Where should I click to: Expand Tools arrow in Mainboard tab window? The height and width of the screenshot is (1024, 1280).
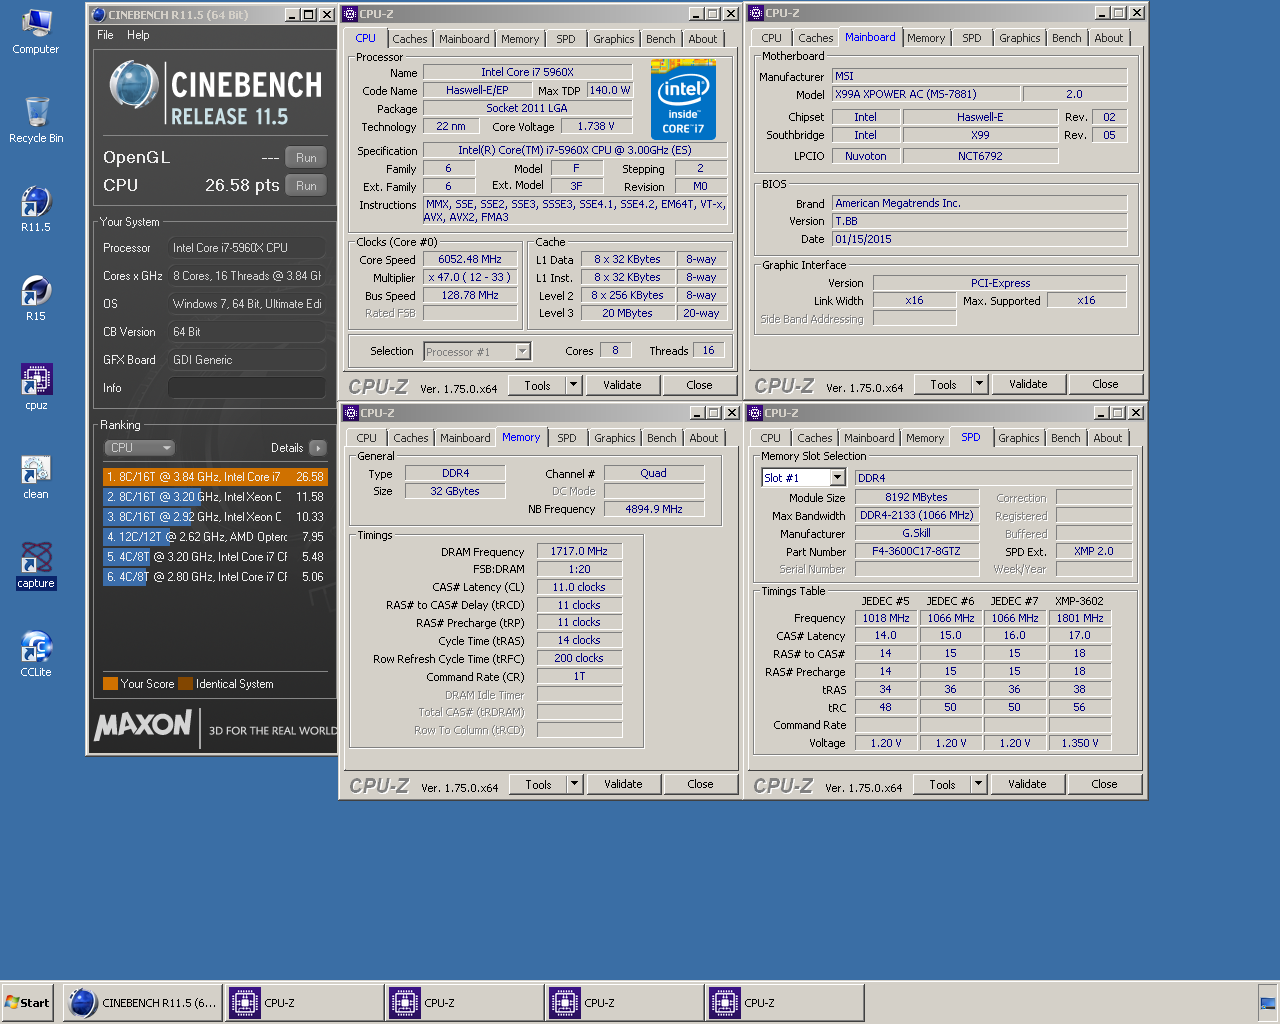coord(979,384)
